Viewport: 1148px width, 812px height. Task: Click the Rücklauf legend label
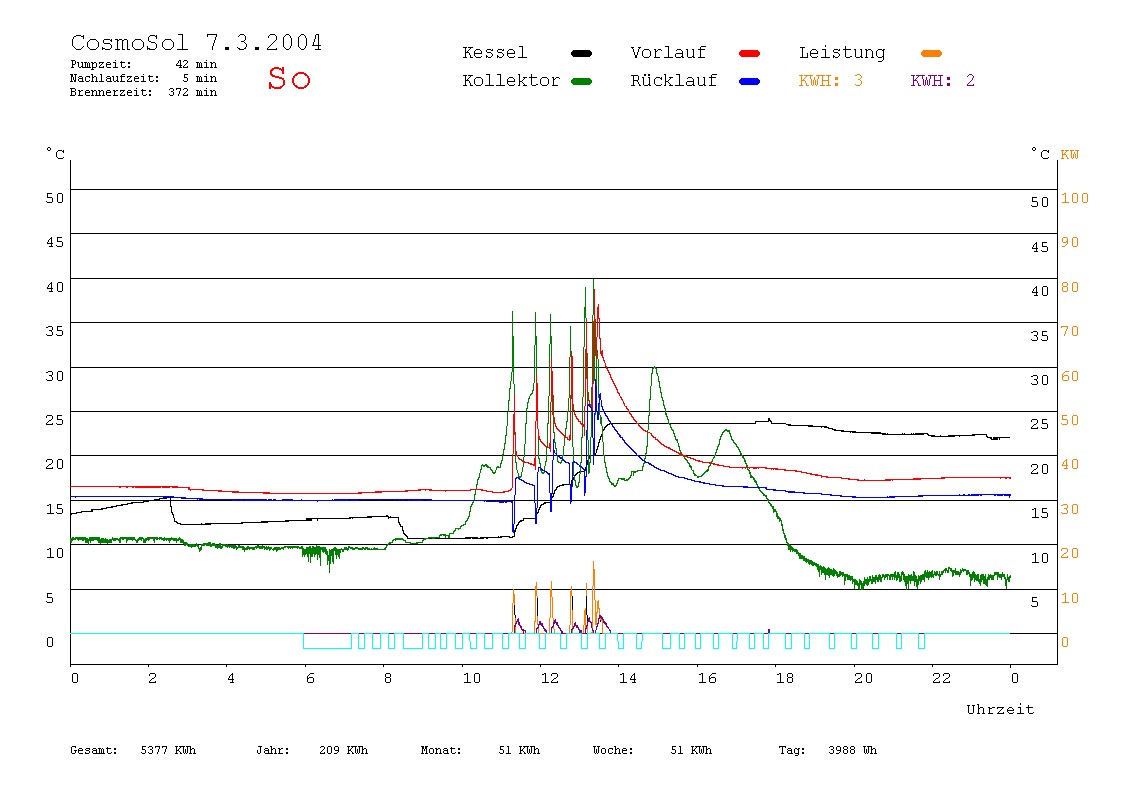674,81
